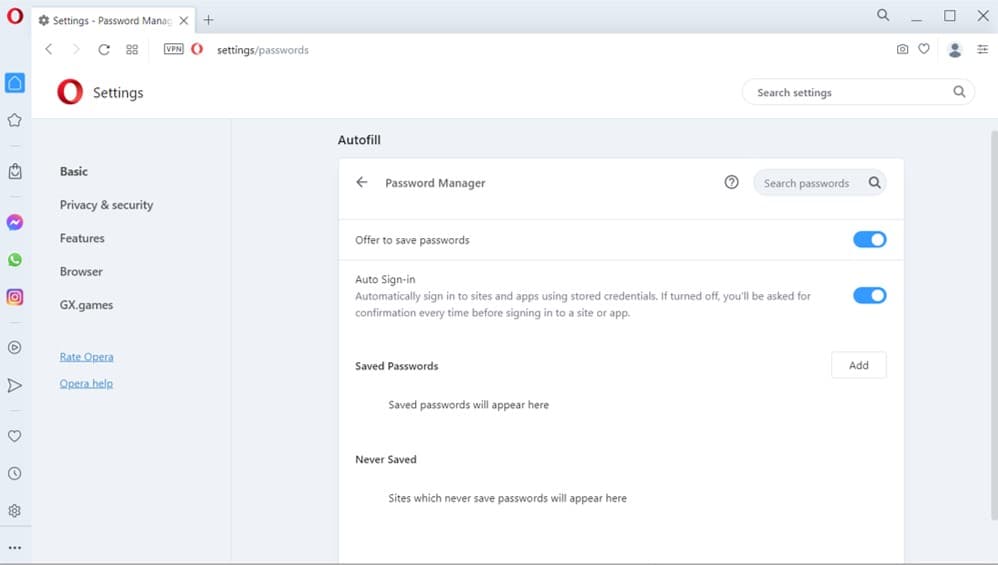Follow the Rate Opera link

click(86, 357)
